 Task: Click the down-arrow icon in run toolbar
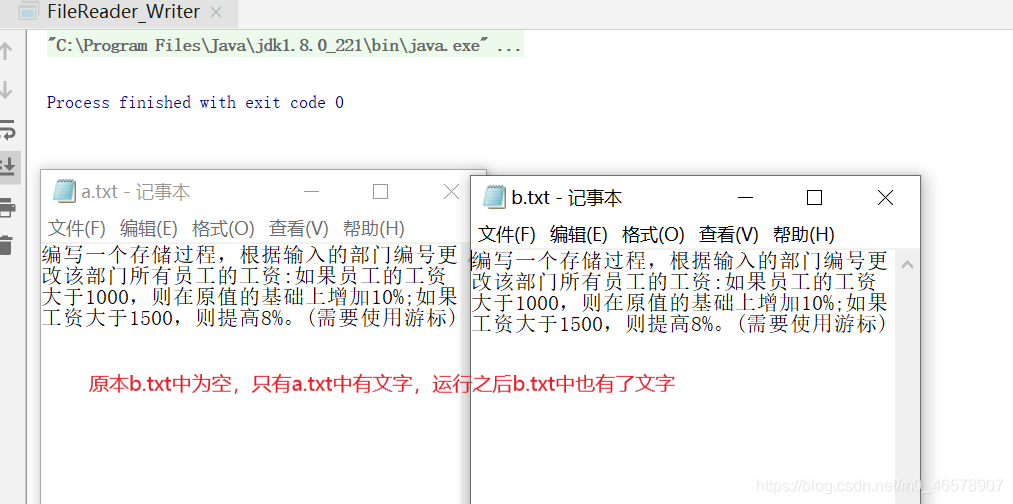coord(6,90)
